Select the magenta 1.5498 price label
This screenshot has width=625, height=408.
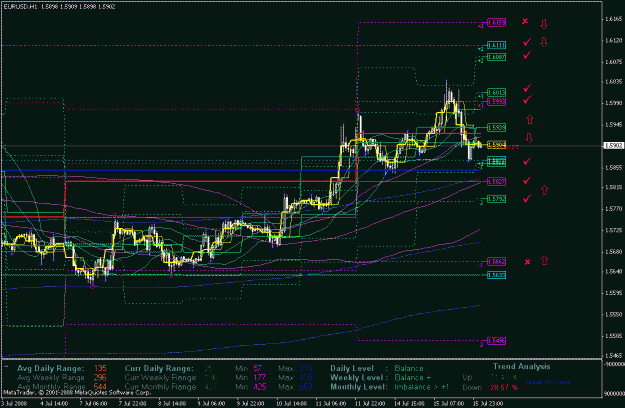click(497, 341)
